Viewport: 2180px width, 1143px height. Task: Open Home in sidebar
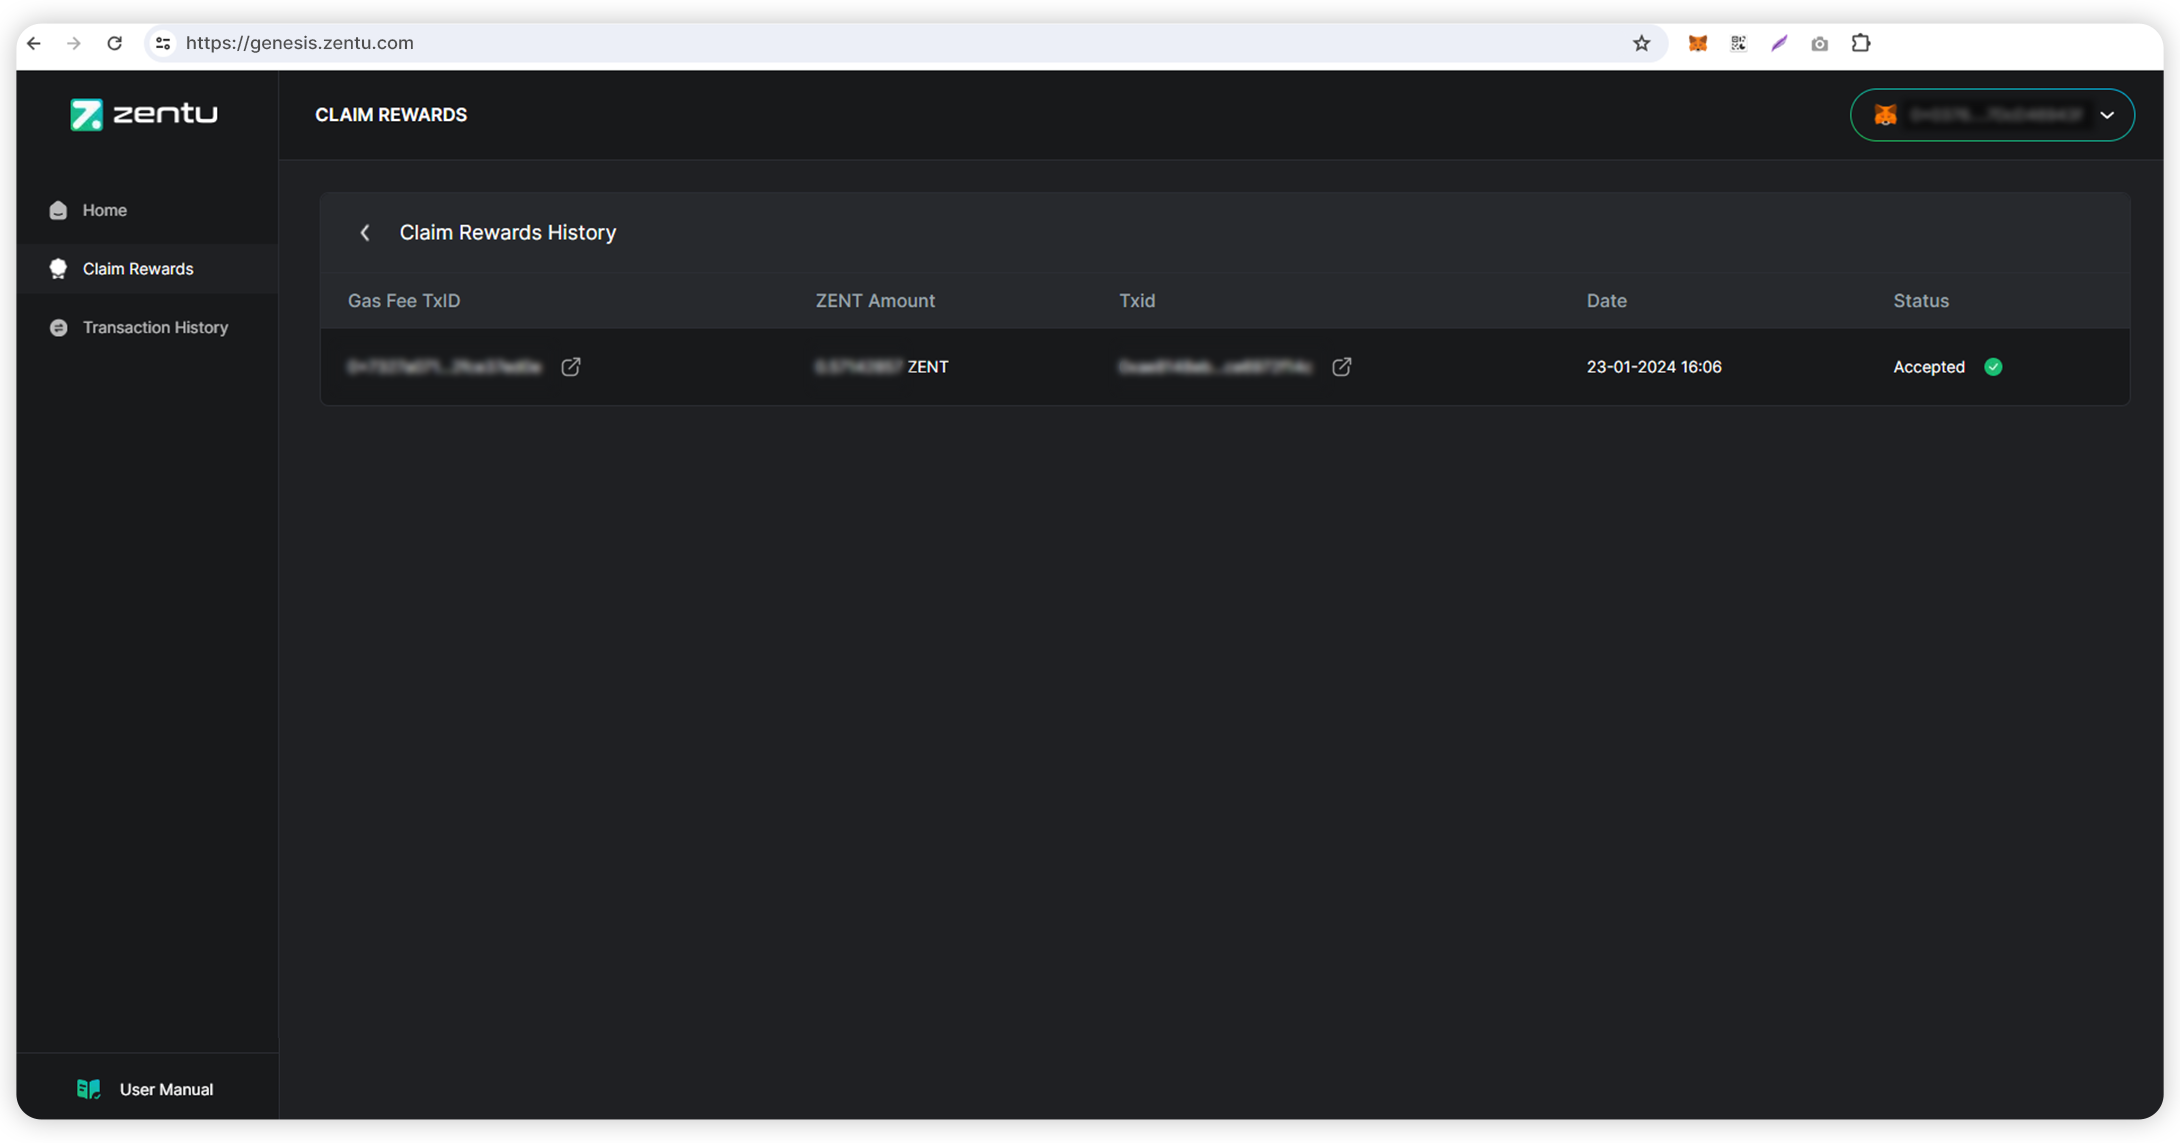(x=104, y=210)
